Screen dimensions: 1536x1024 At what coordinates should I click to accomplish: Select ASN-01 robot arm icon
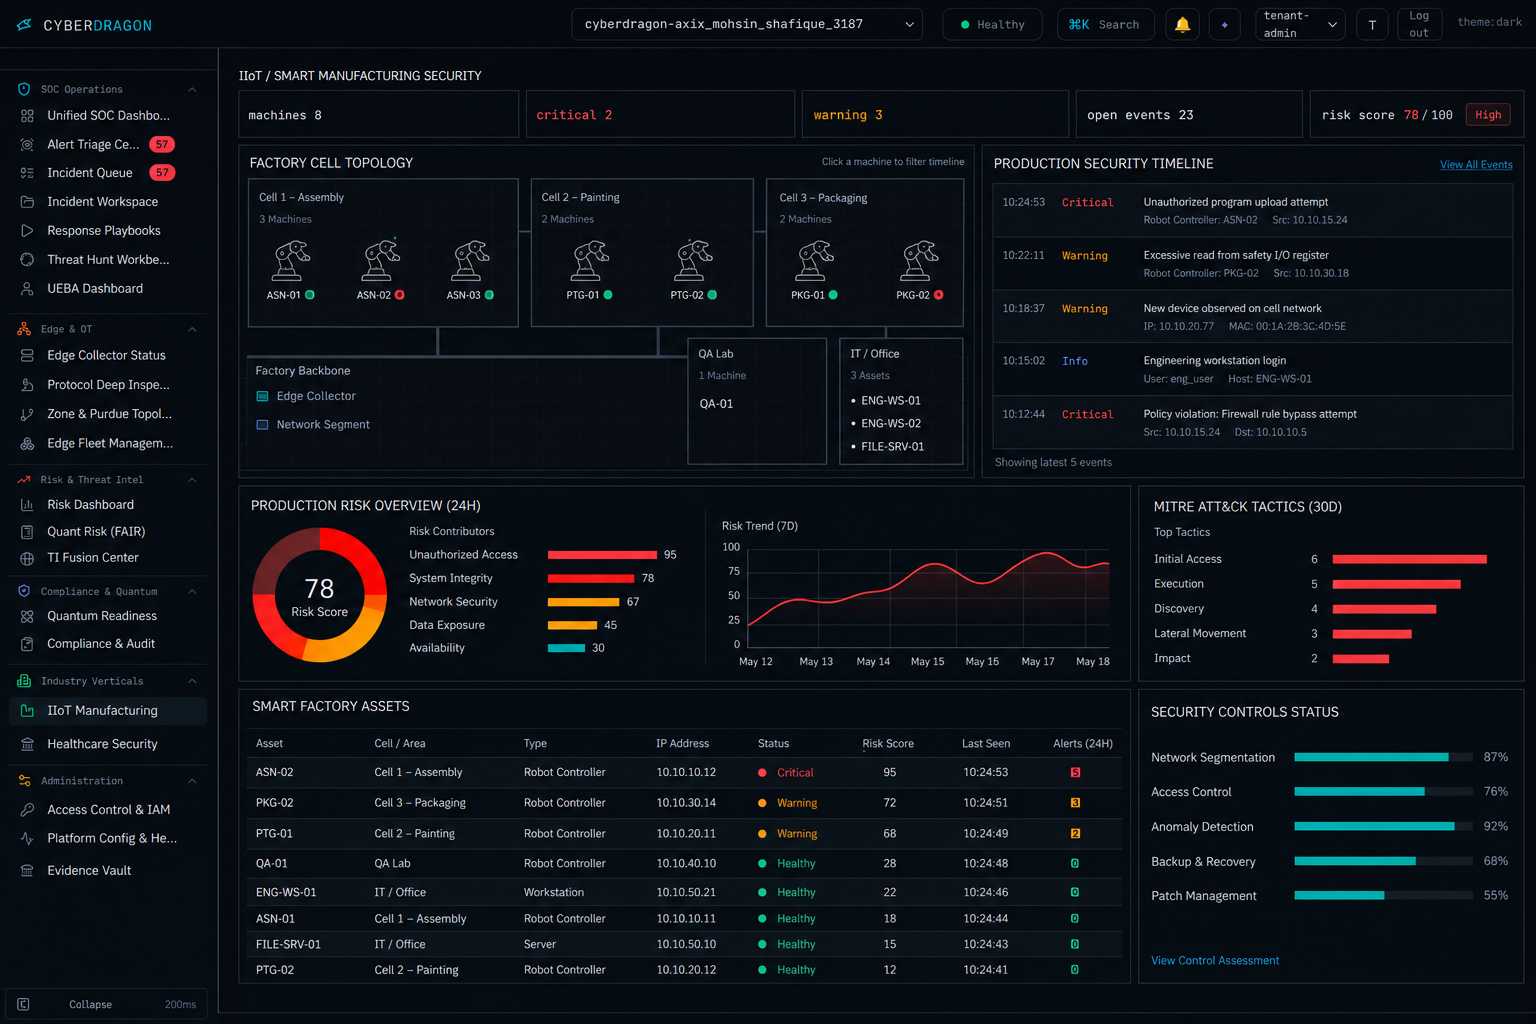coord(291,260)
